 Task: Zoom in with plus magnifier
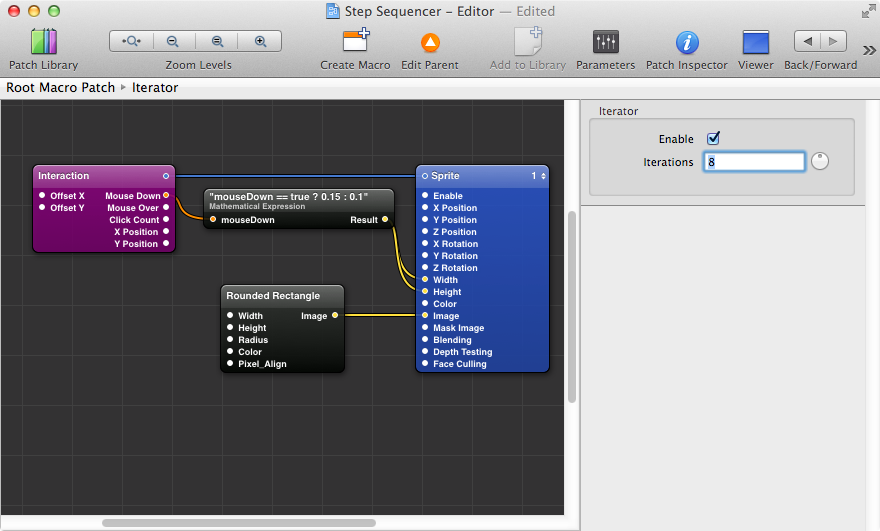pyautogui.click(x=260, y=41)
